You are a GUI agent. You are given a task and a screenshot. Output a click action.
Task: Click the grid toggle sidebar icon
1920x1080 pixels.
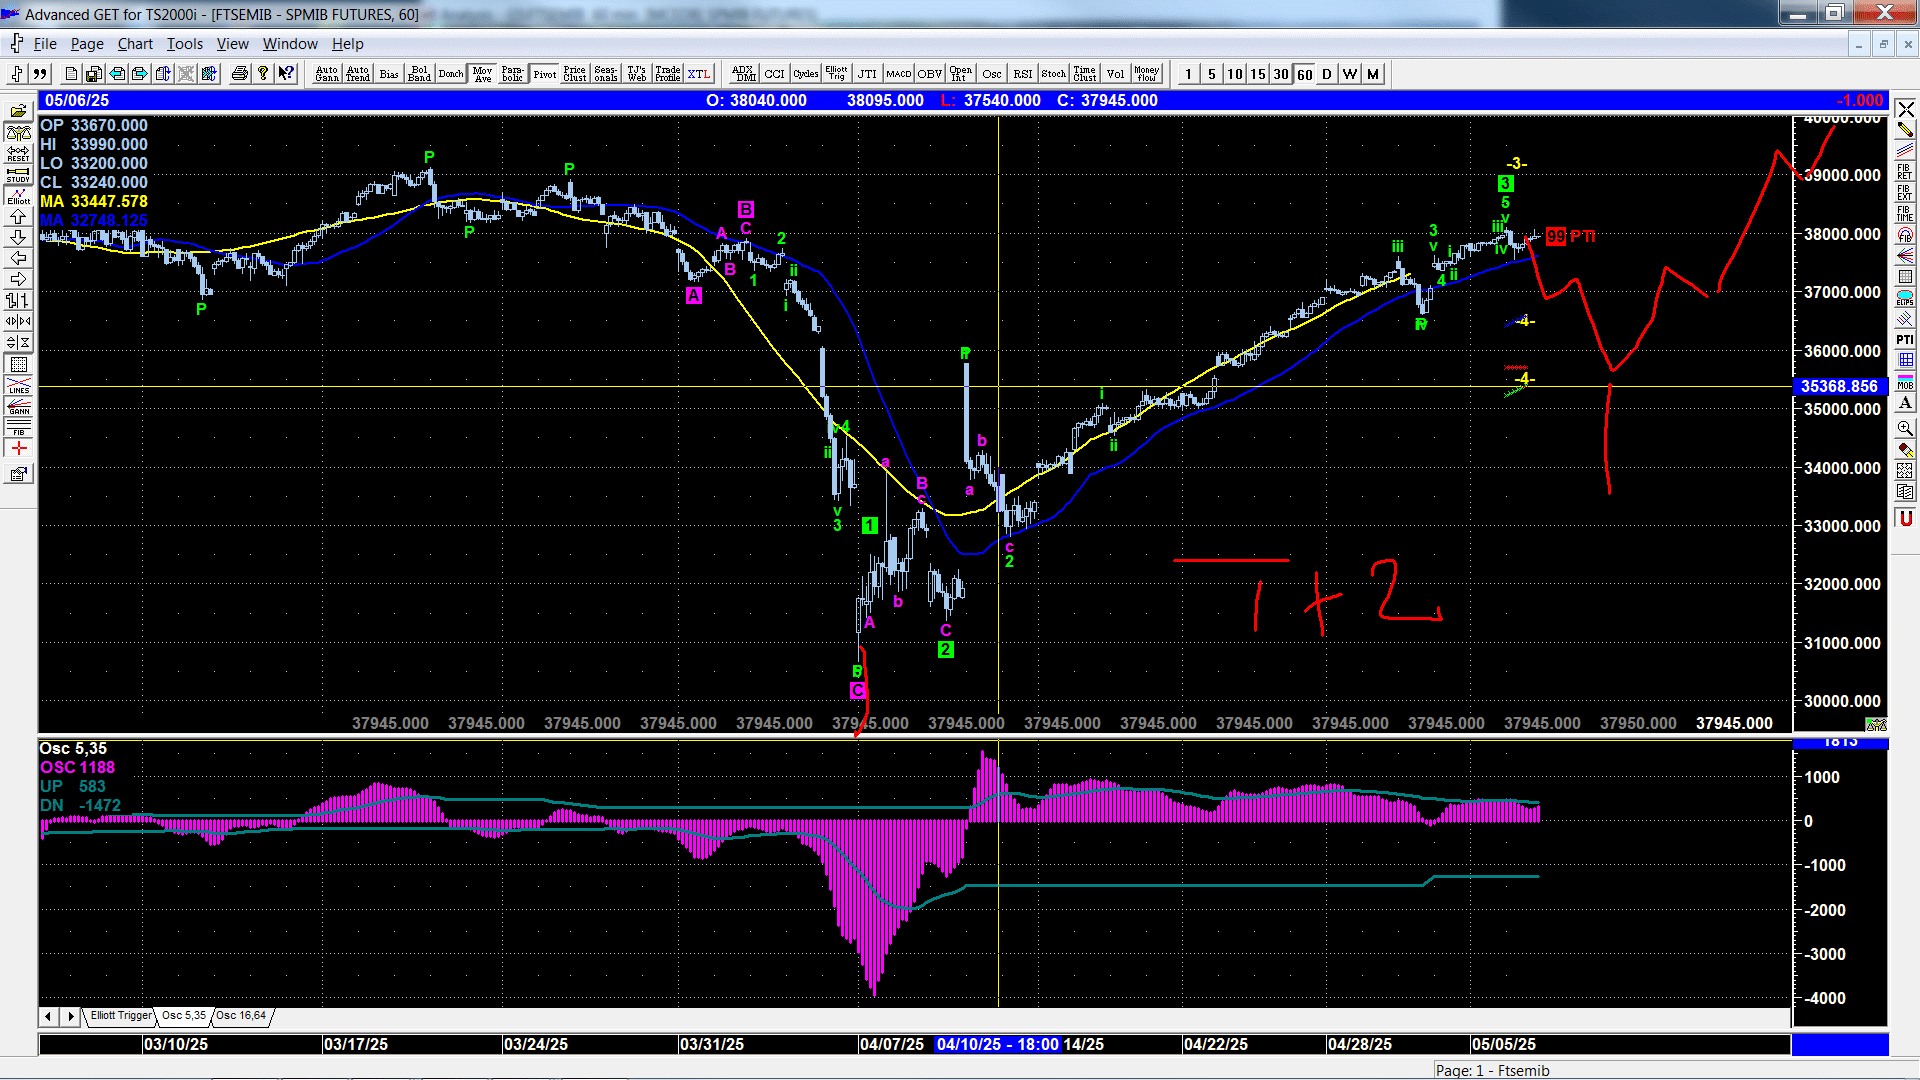coord(18,364)
